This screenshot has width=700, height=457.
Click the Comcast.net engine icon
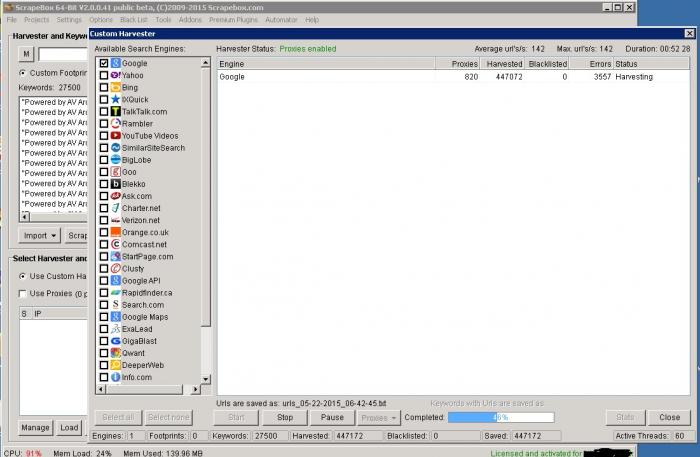point(116,244)
